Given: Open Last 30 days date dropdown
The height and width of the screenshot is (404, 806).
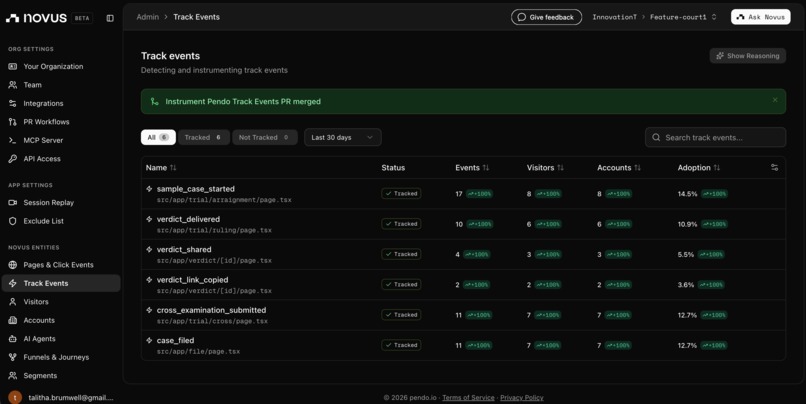Looking at the screenshot, I should pyautogui.click(x=342, y=137).
